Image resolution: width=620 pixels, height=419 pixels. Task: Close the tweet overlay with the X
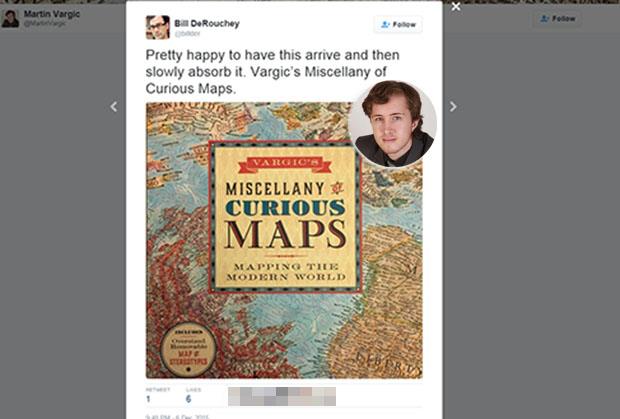coord(456,7)
